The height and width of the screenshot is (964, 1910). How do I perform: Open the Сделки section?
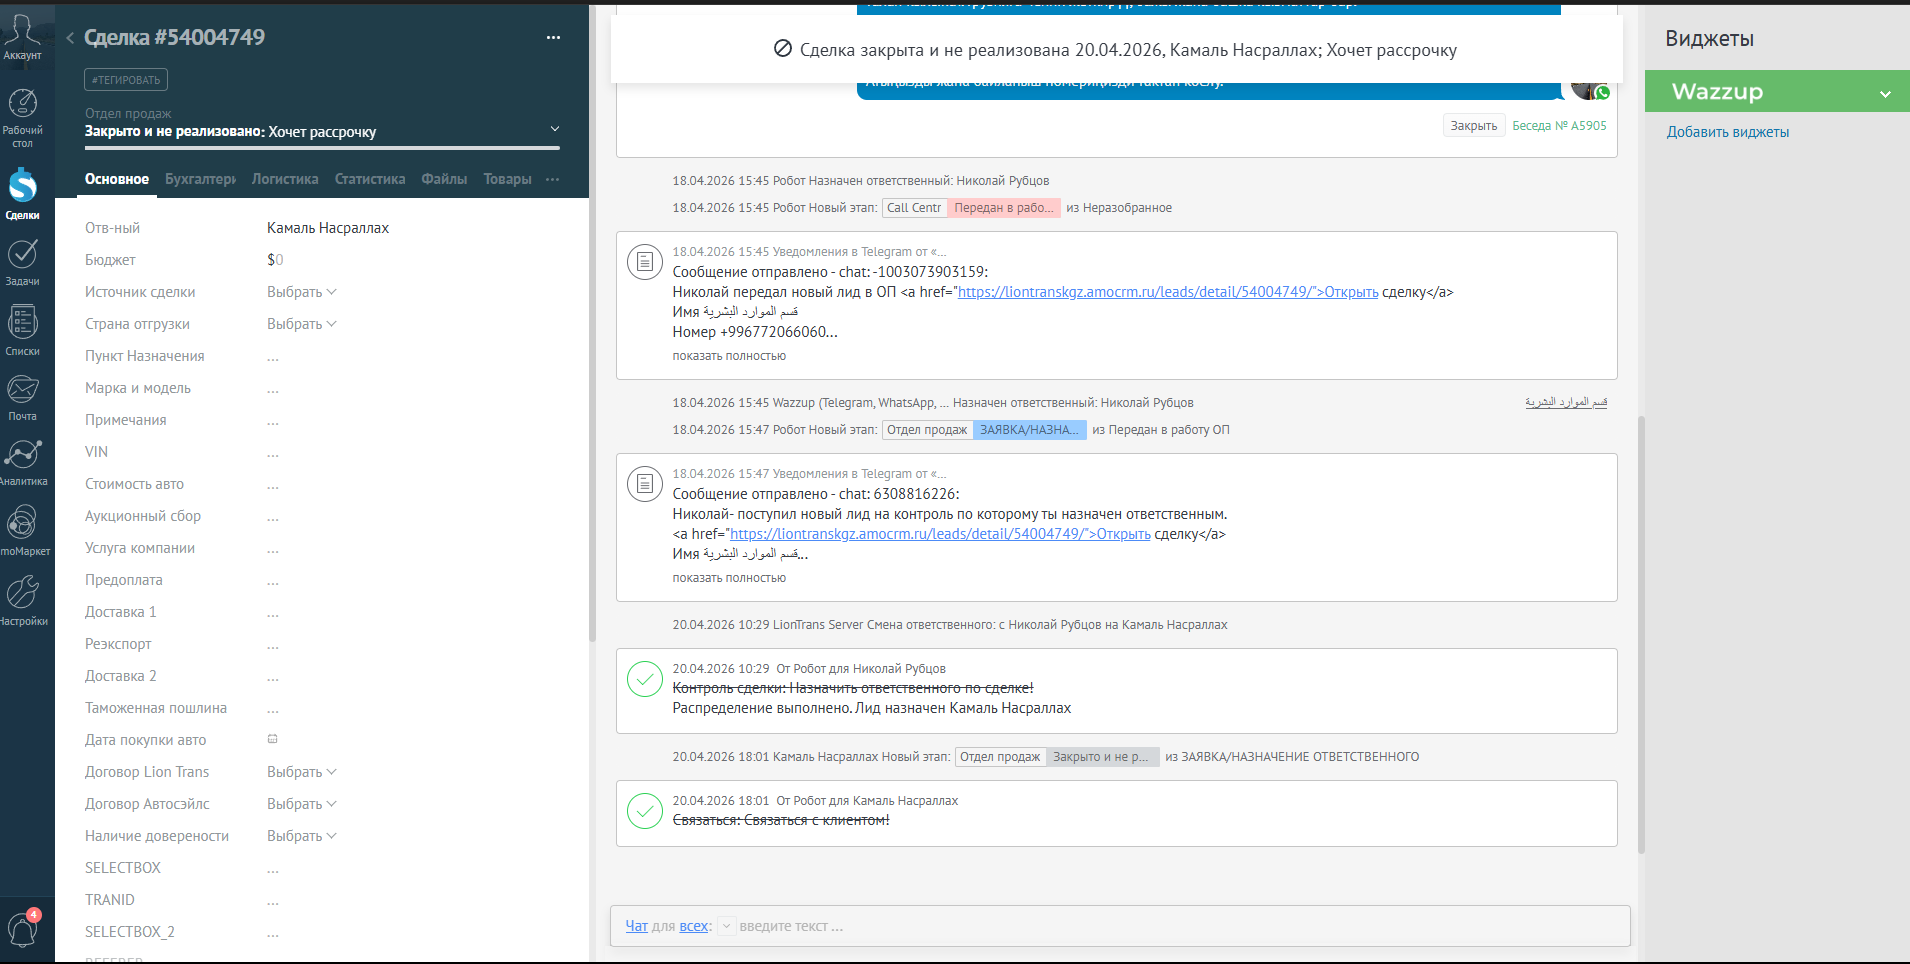click(x=22, y=194)
